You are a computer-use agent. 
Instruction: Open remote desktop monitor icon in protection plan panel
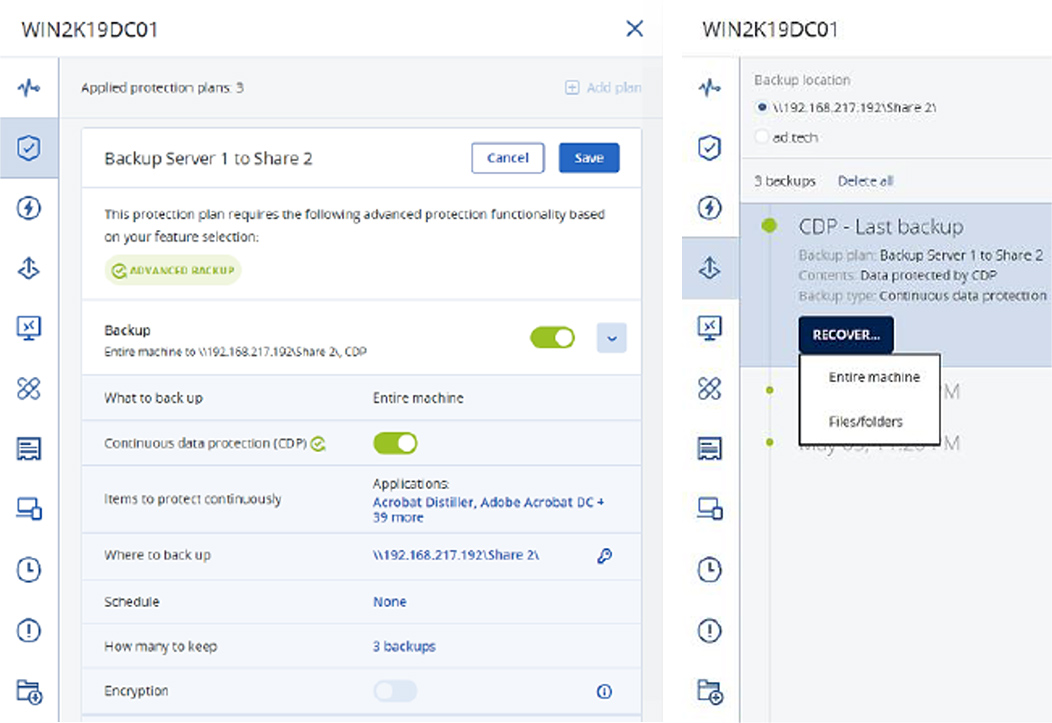coord(29,328)
